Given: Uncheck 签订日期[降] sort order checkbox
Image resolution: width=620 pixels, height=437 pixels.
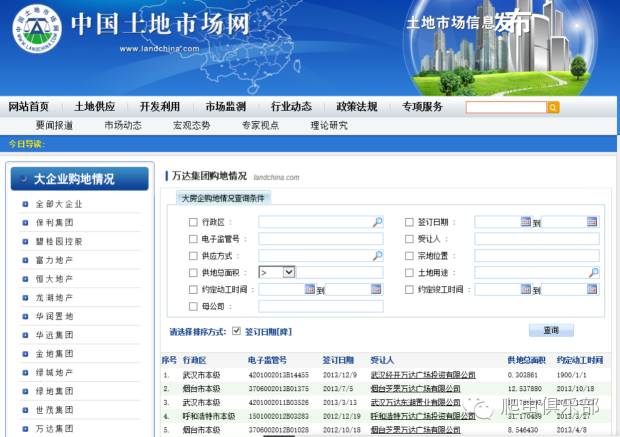Looking at the screenshot, I should click(236, 331).
